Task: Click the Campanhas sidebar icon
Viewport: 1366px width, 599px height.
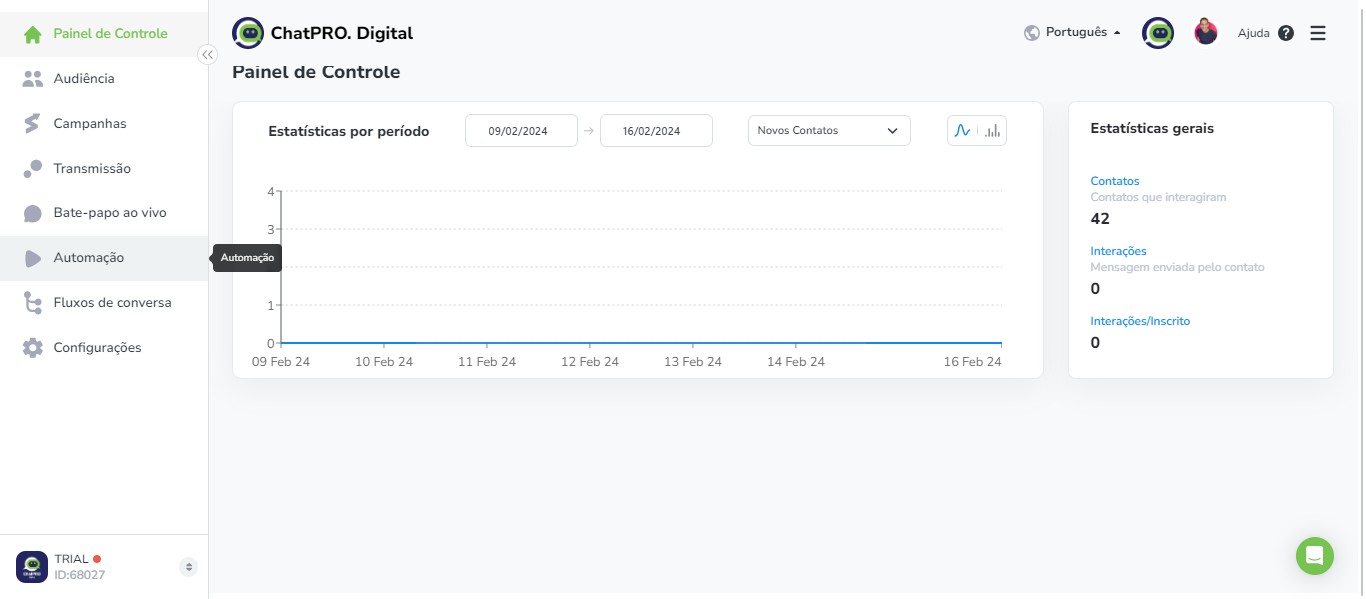Action: [x=33, y=124]
